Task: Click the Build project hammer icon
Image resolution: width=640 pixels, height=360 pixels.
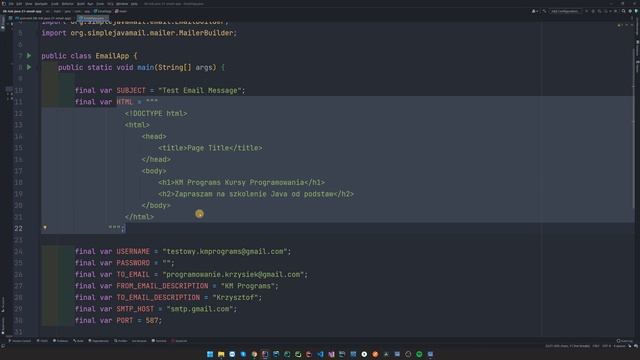Action: pyautogui.click(x=544, y=11)
